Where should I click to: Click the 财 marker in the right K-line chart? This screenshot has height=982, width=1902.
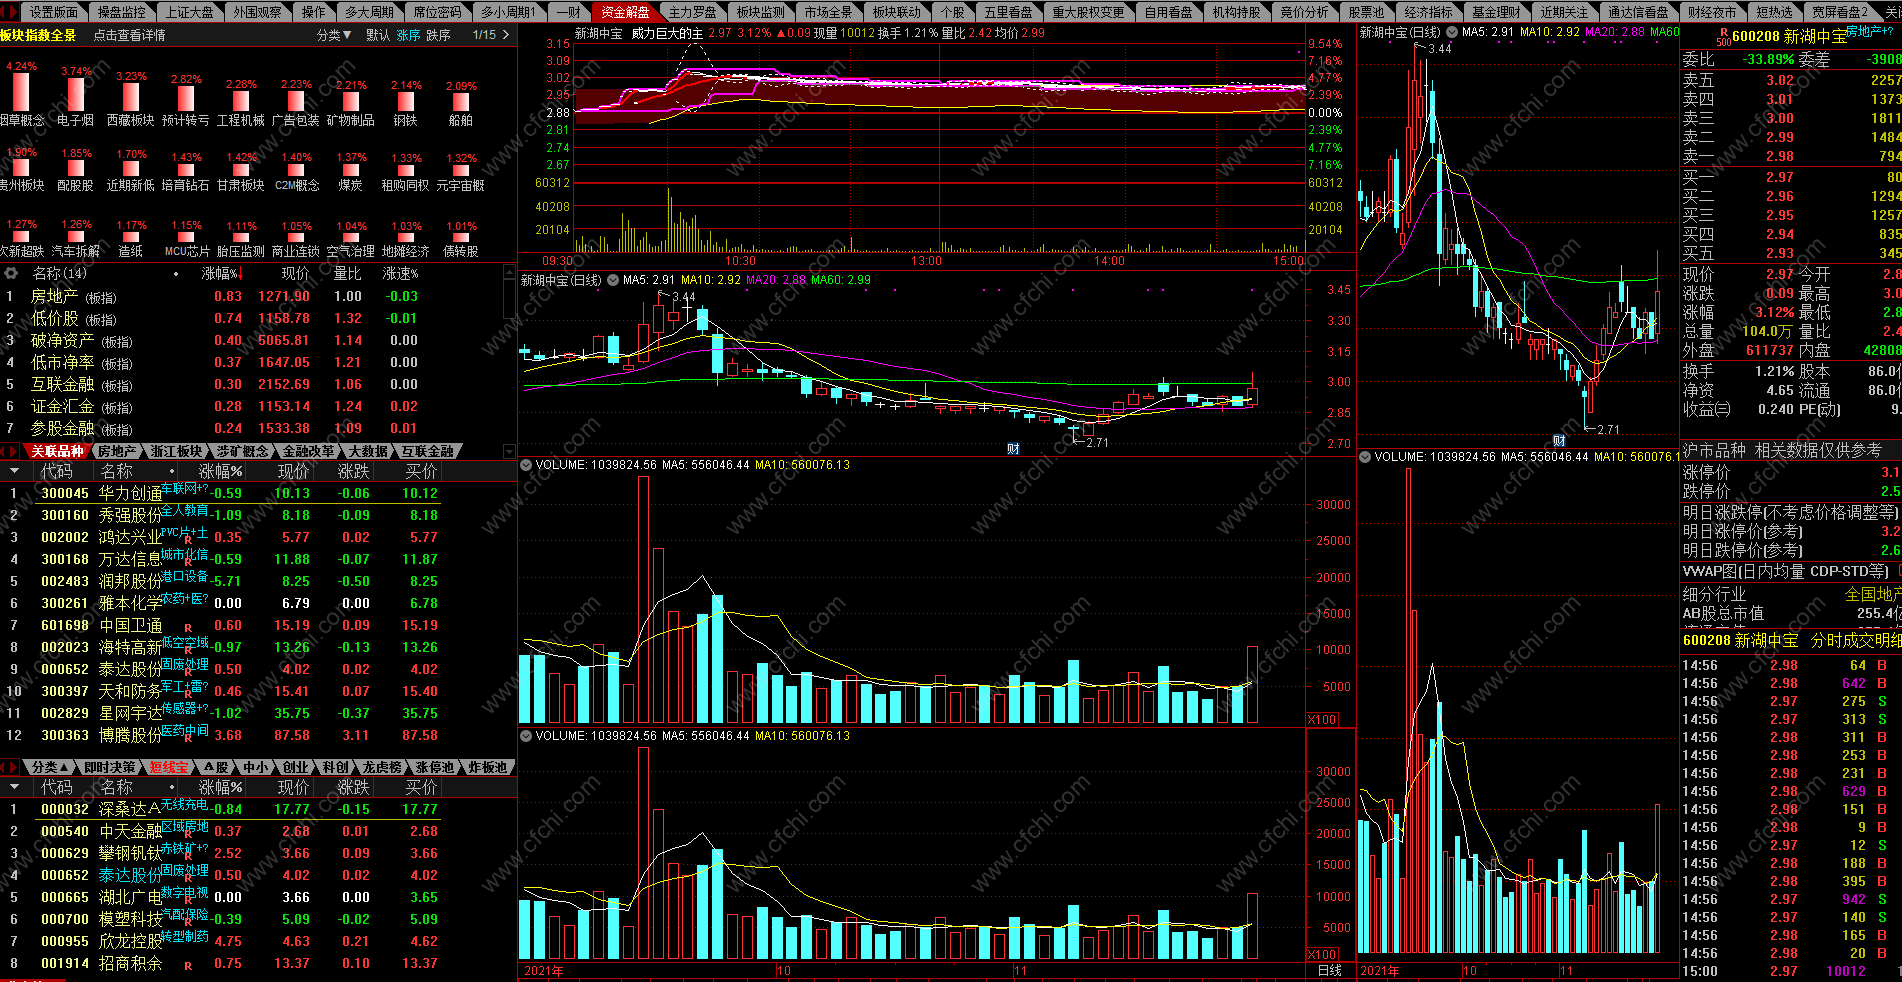(x=1558, y=441)
